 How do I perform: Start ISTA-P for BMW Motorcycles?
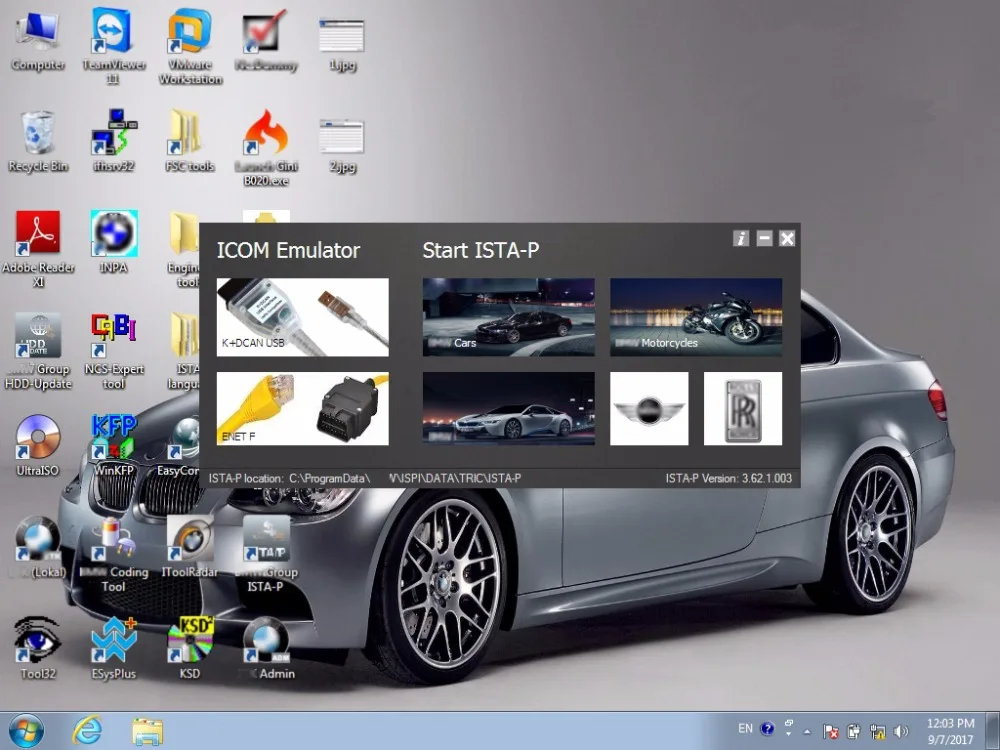pyautogui.click(x=696, y=317)
